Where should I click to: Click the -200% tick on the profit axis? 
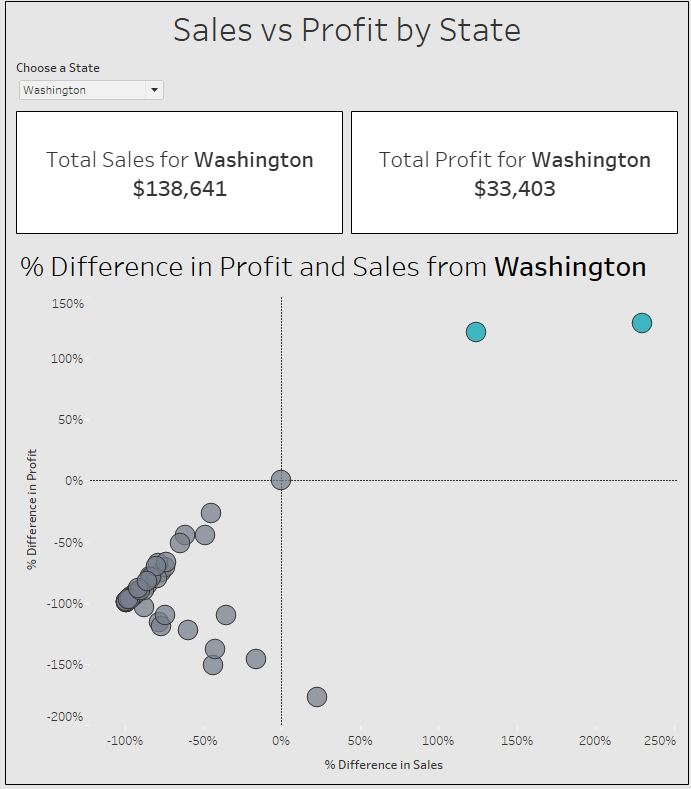point(66,718)
